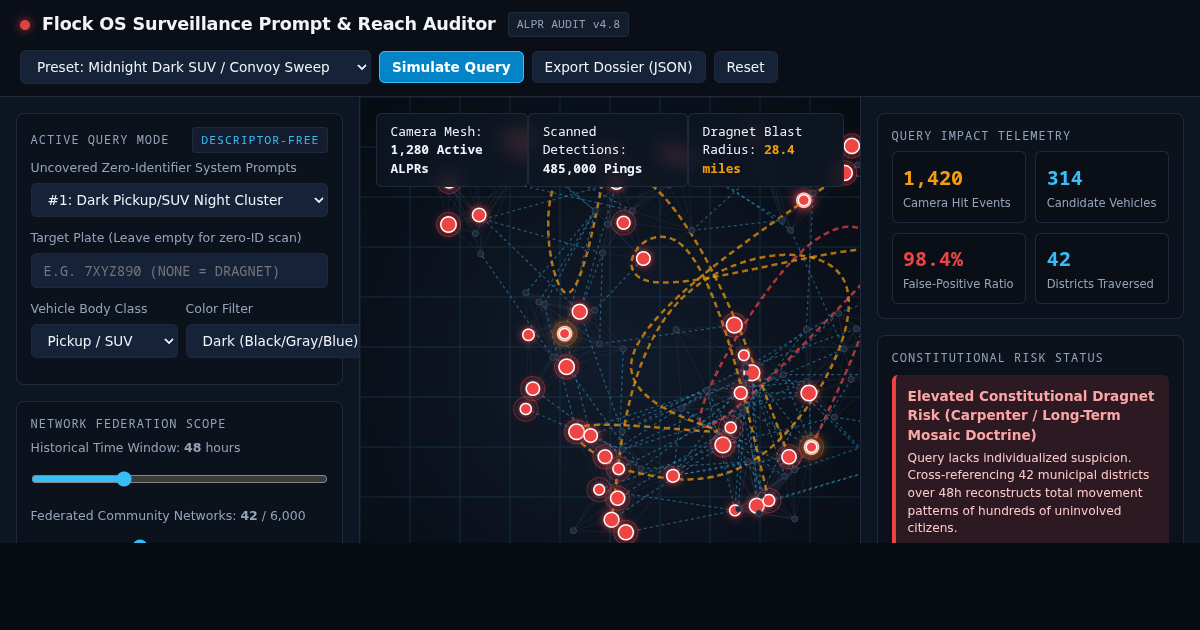The height and width of the screenshot is (630, 1200).
Task: Open the Vehicle Body Class dropdown
Action: pyautogui.click(x=104, y=341)
